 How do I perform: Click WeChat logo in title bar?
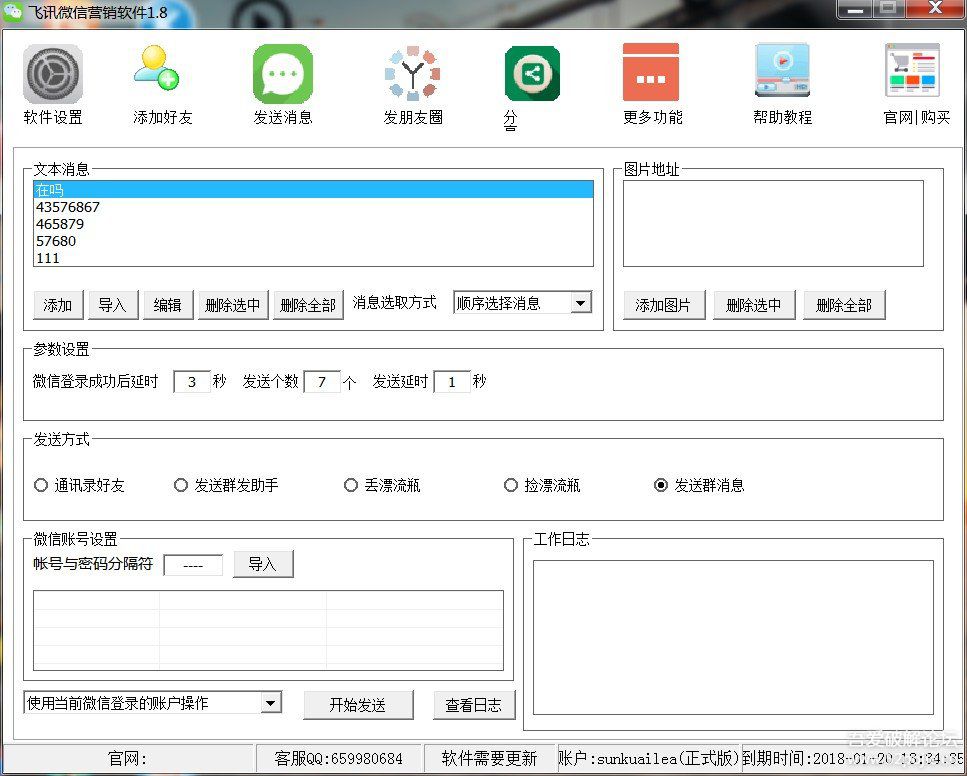tap(12, 11)
